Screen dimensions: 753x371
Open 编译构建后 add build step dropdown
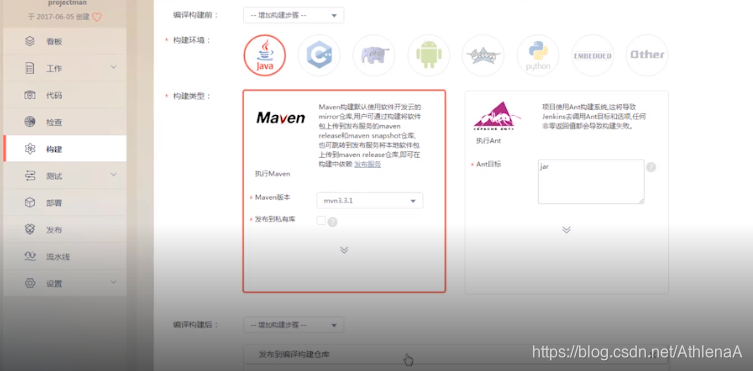293,325
